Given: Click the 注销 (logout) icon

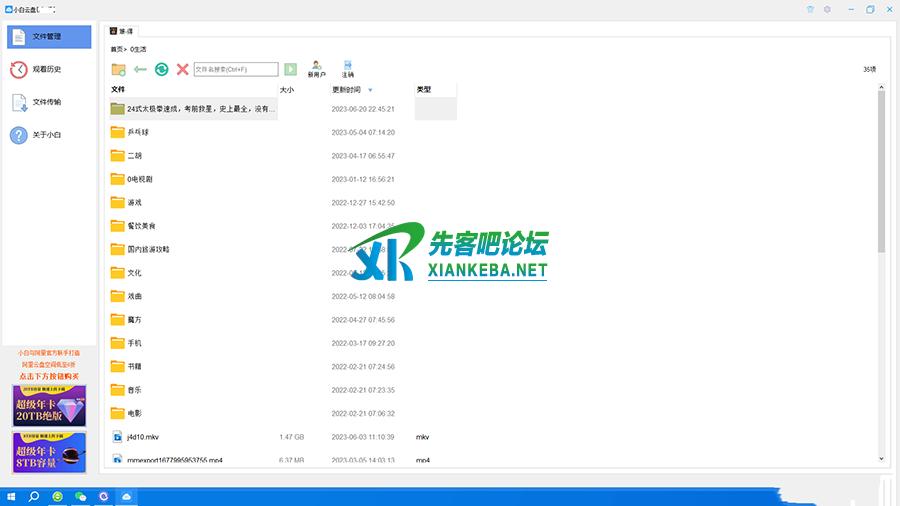Looking at the screenshot, I should click(348, 68).
